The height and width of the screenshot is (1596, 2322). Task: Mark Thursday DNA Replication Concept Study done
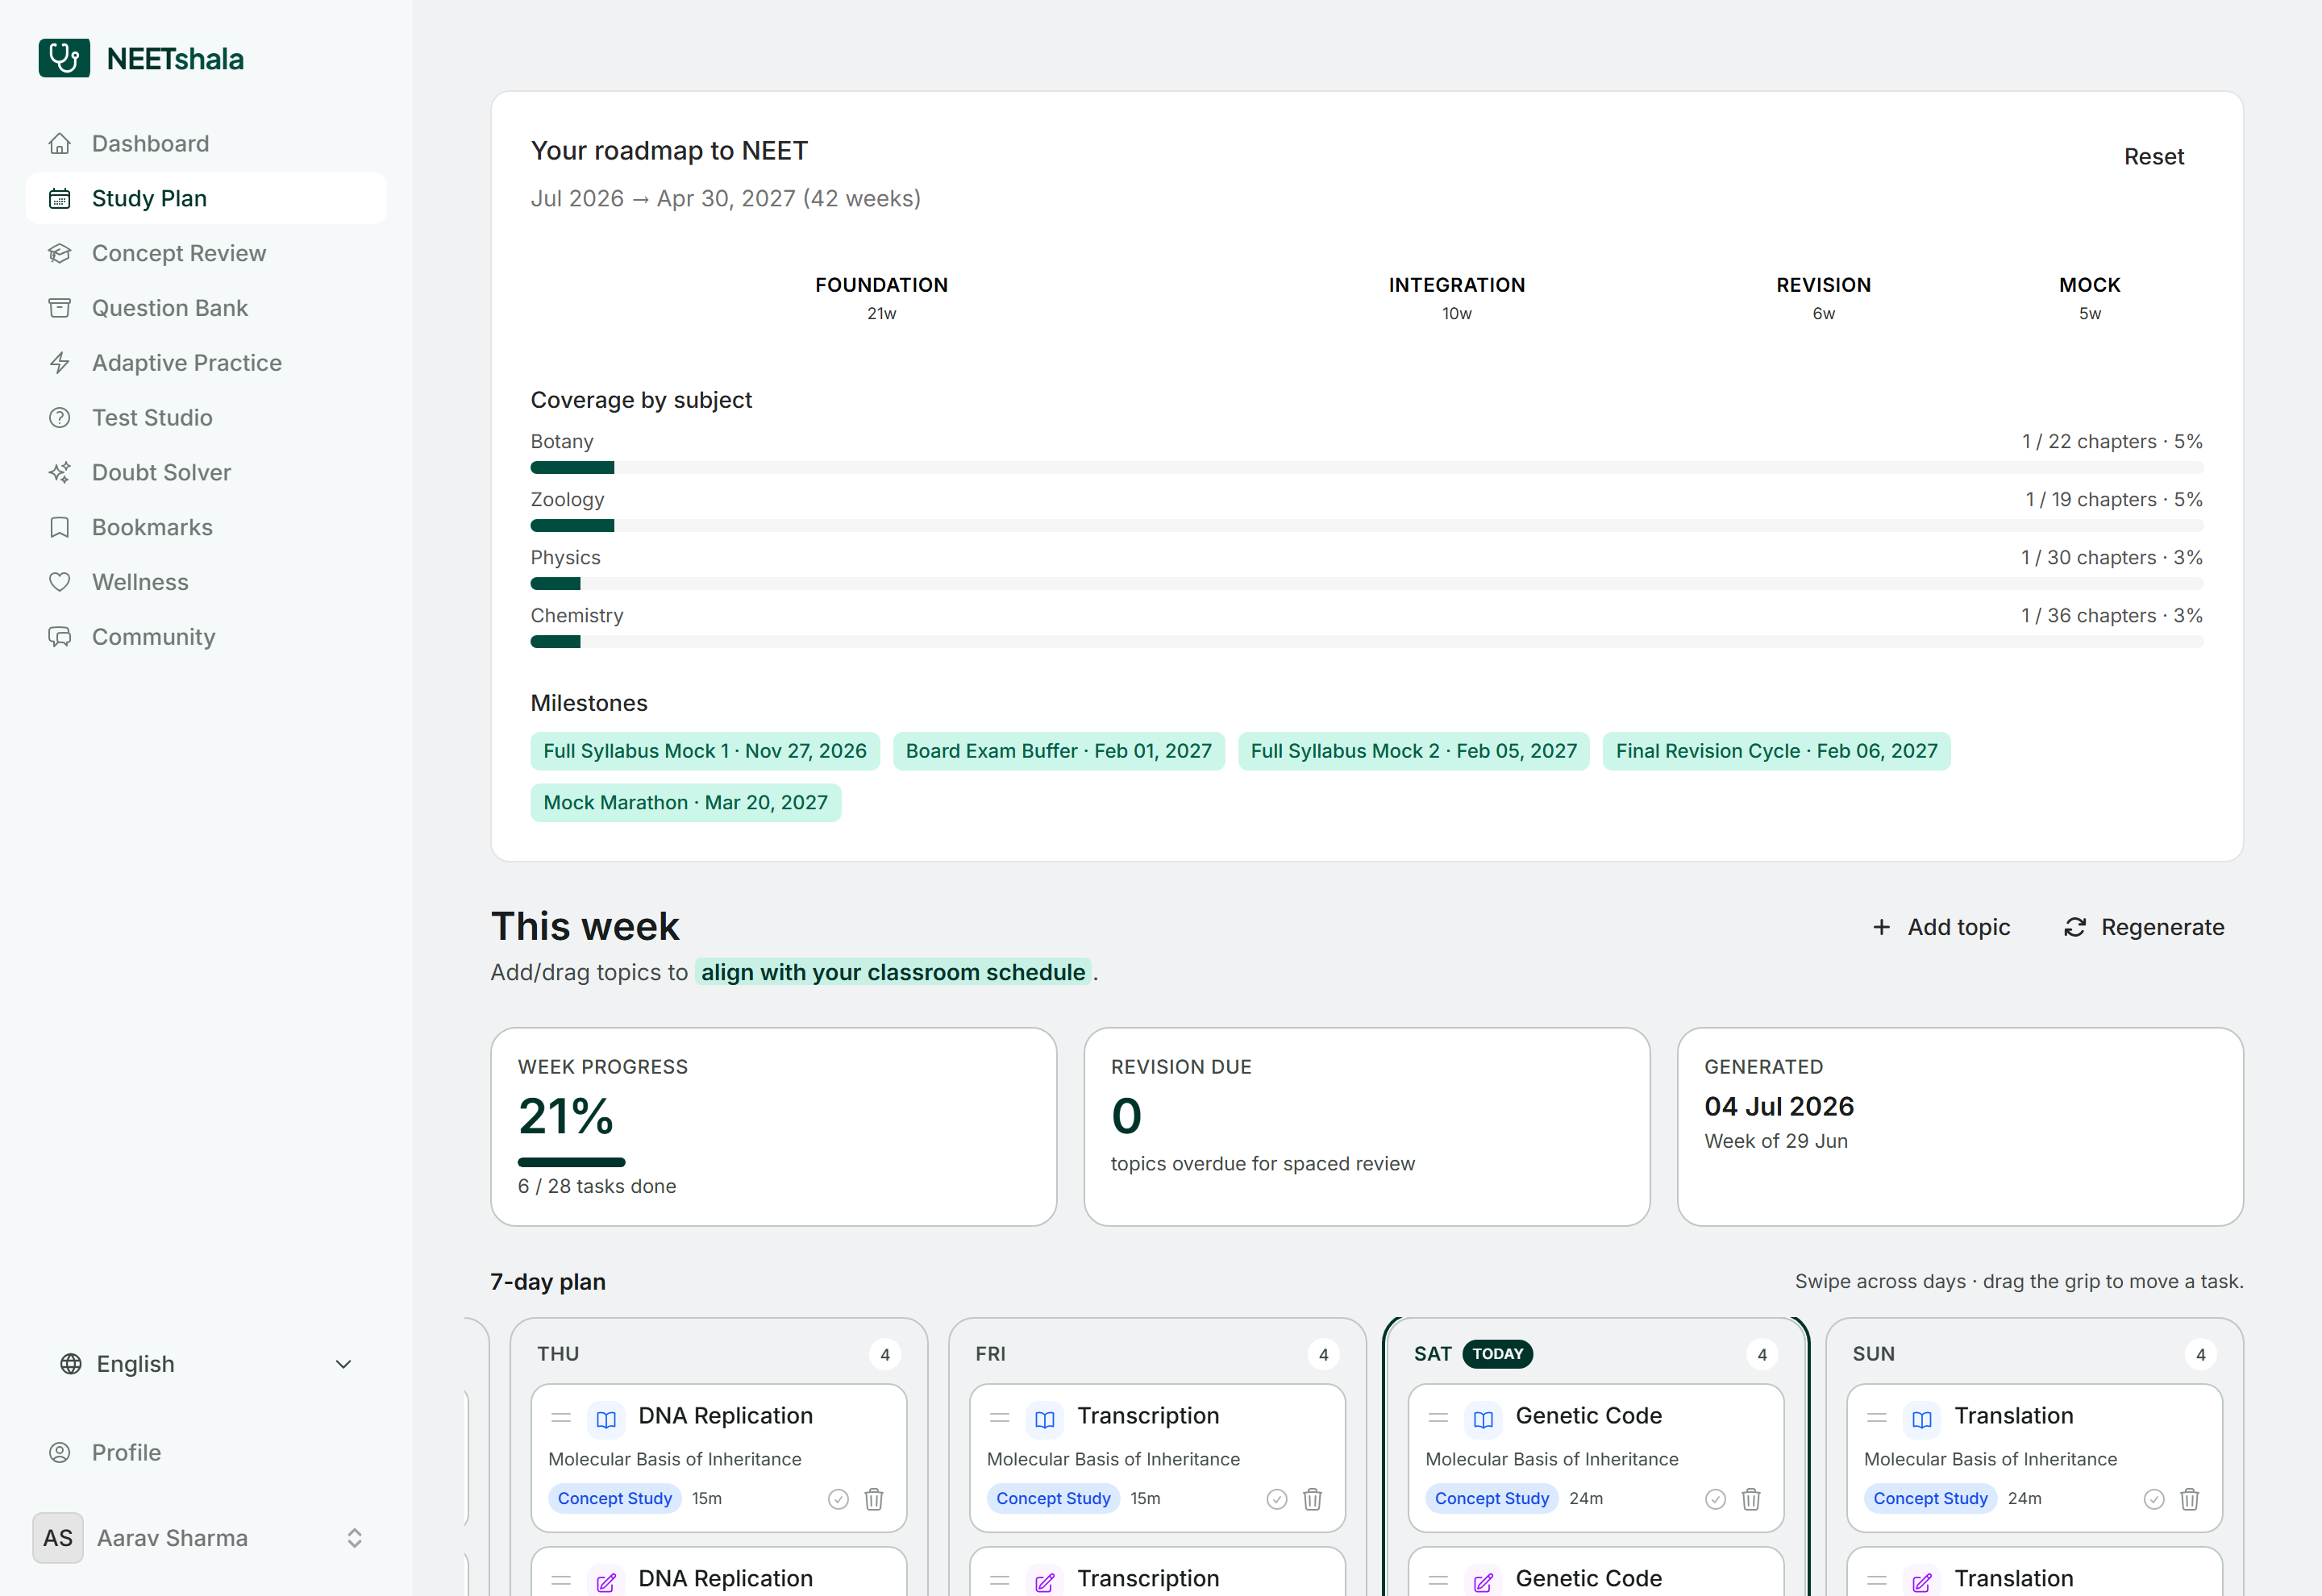coord(838,1499)
